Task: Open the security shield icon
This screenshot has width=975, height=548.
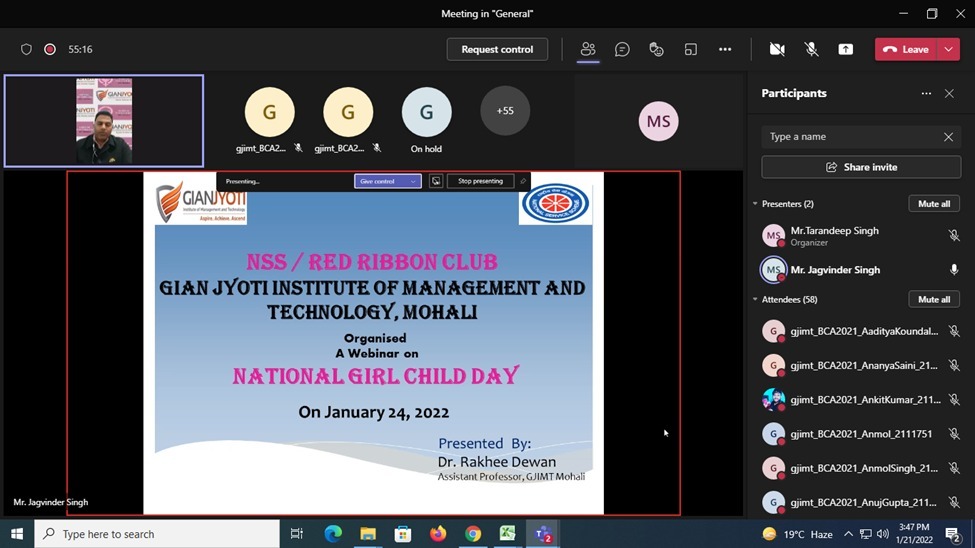Action: click(26, 49)
